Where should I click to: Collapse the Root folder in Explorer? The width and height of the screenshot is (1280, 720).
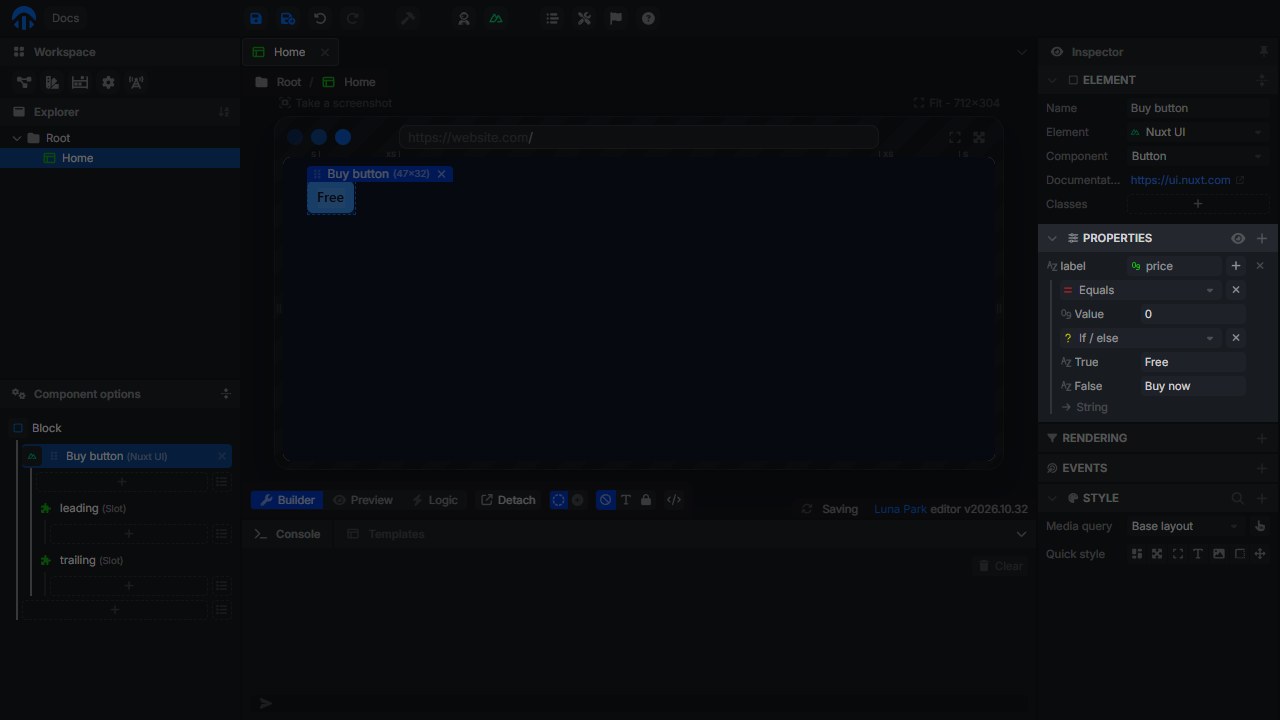point(17,138)
